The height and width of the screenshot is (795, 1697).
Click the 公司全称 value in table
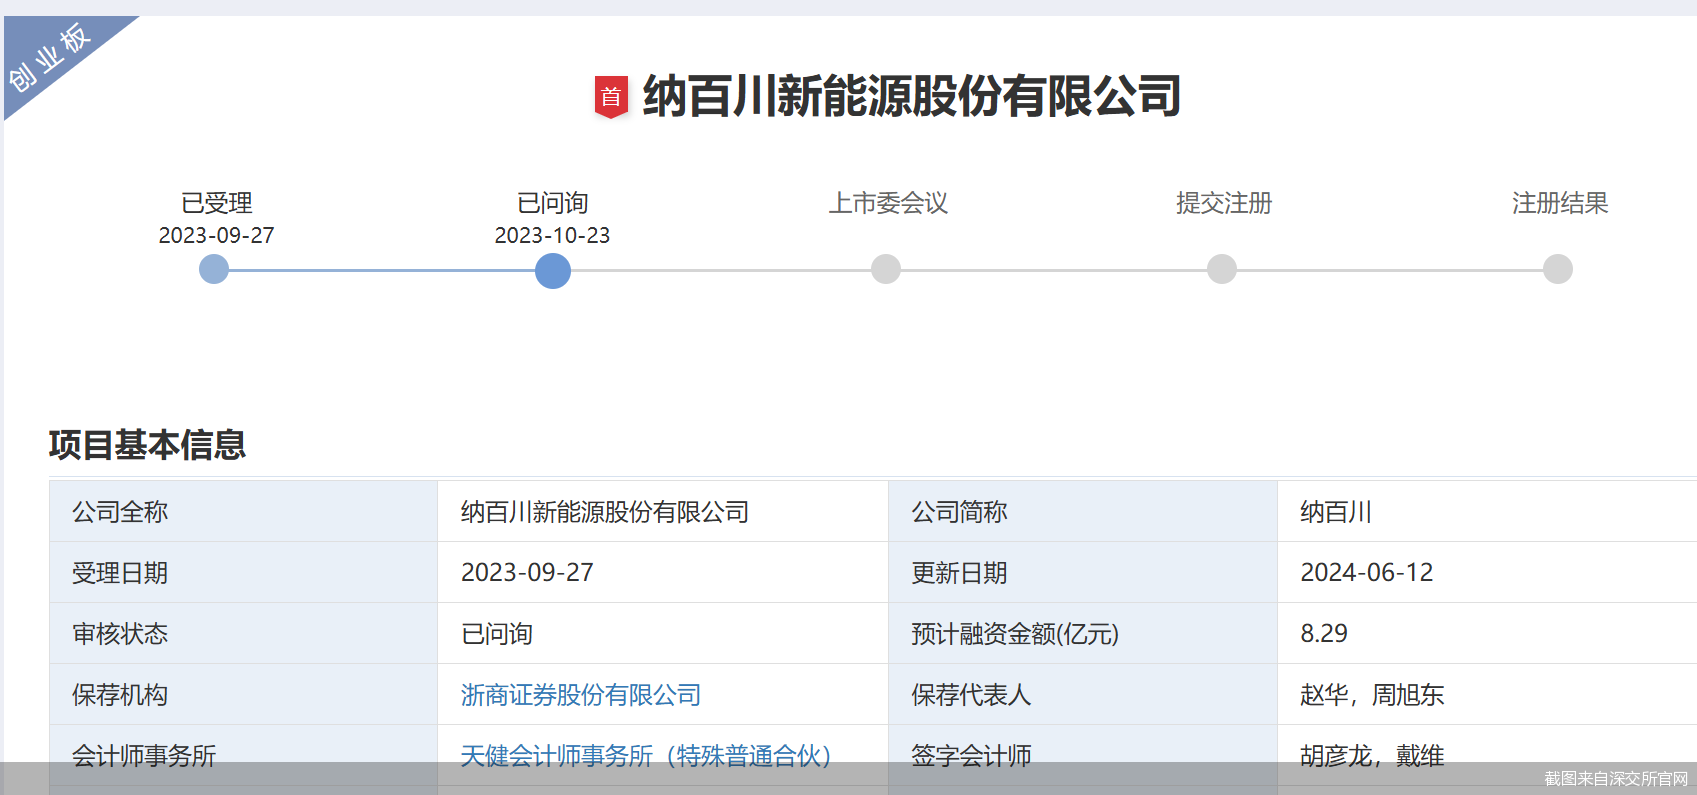663,512
